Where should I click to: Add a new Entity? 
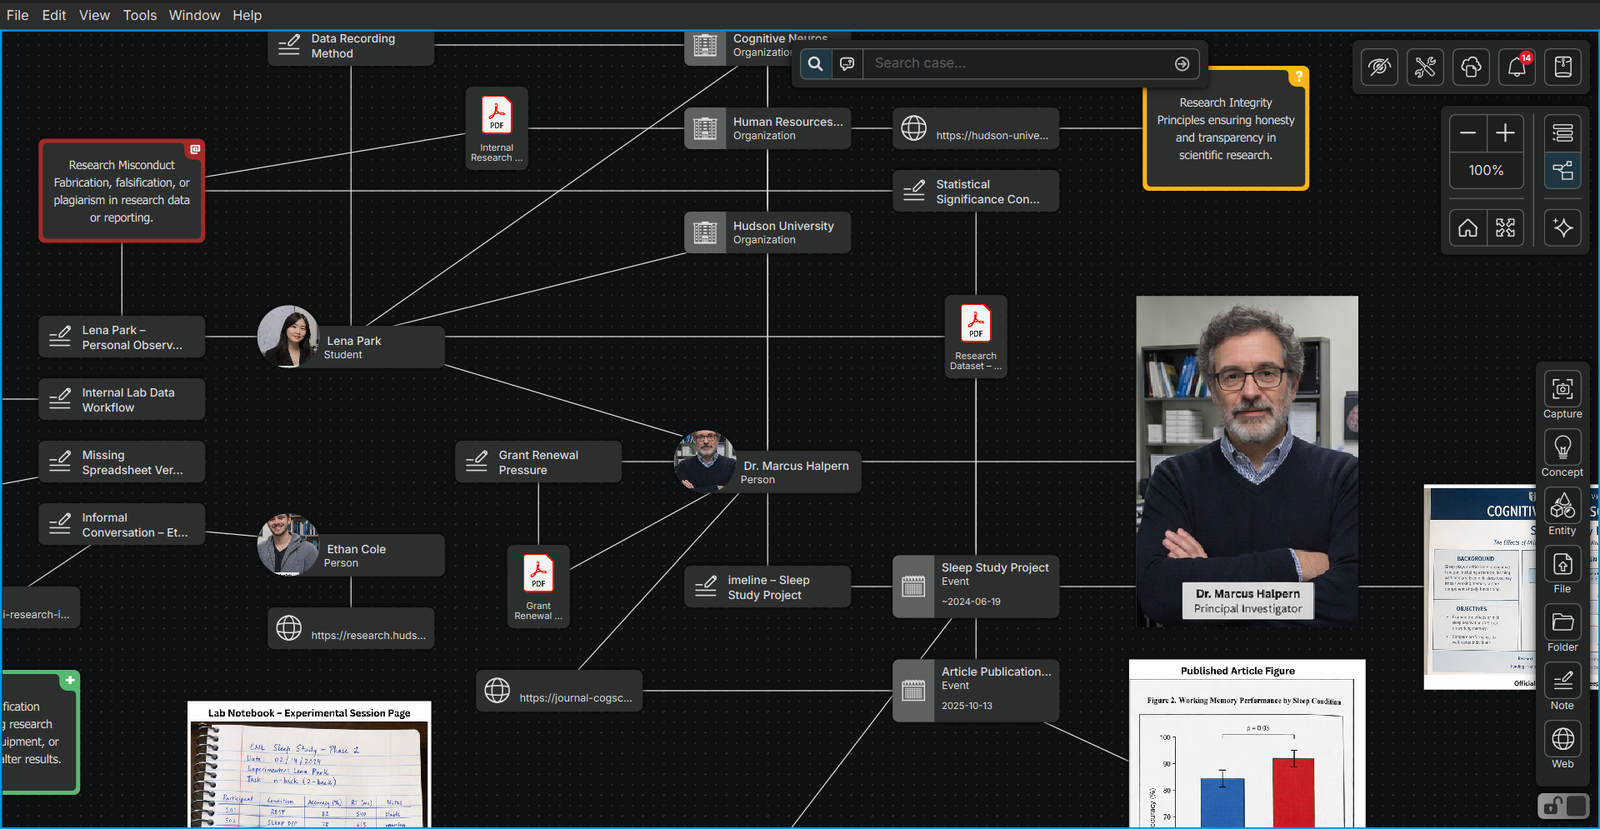point(1562,512)
